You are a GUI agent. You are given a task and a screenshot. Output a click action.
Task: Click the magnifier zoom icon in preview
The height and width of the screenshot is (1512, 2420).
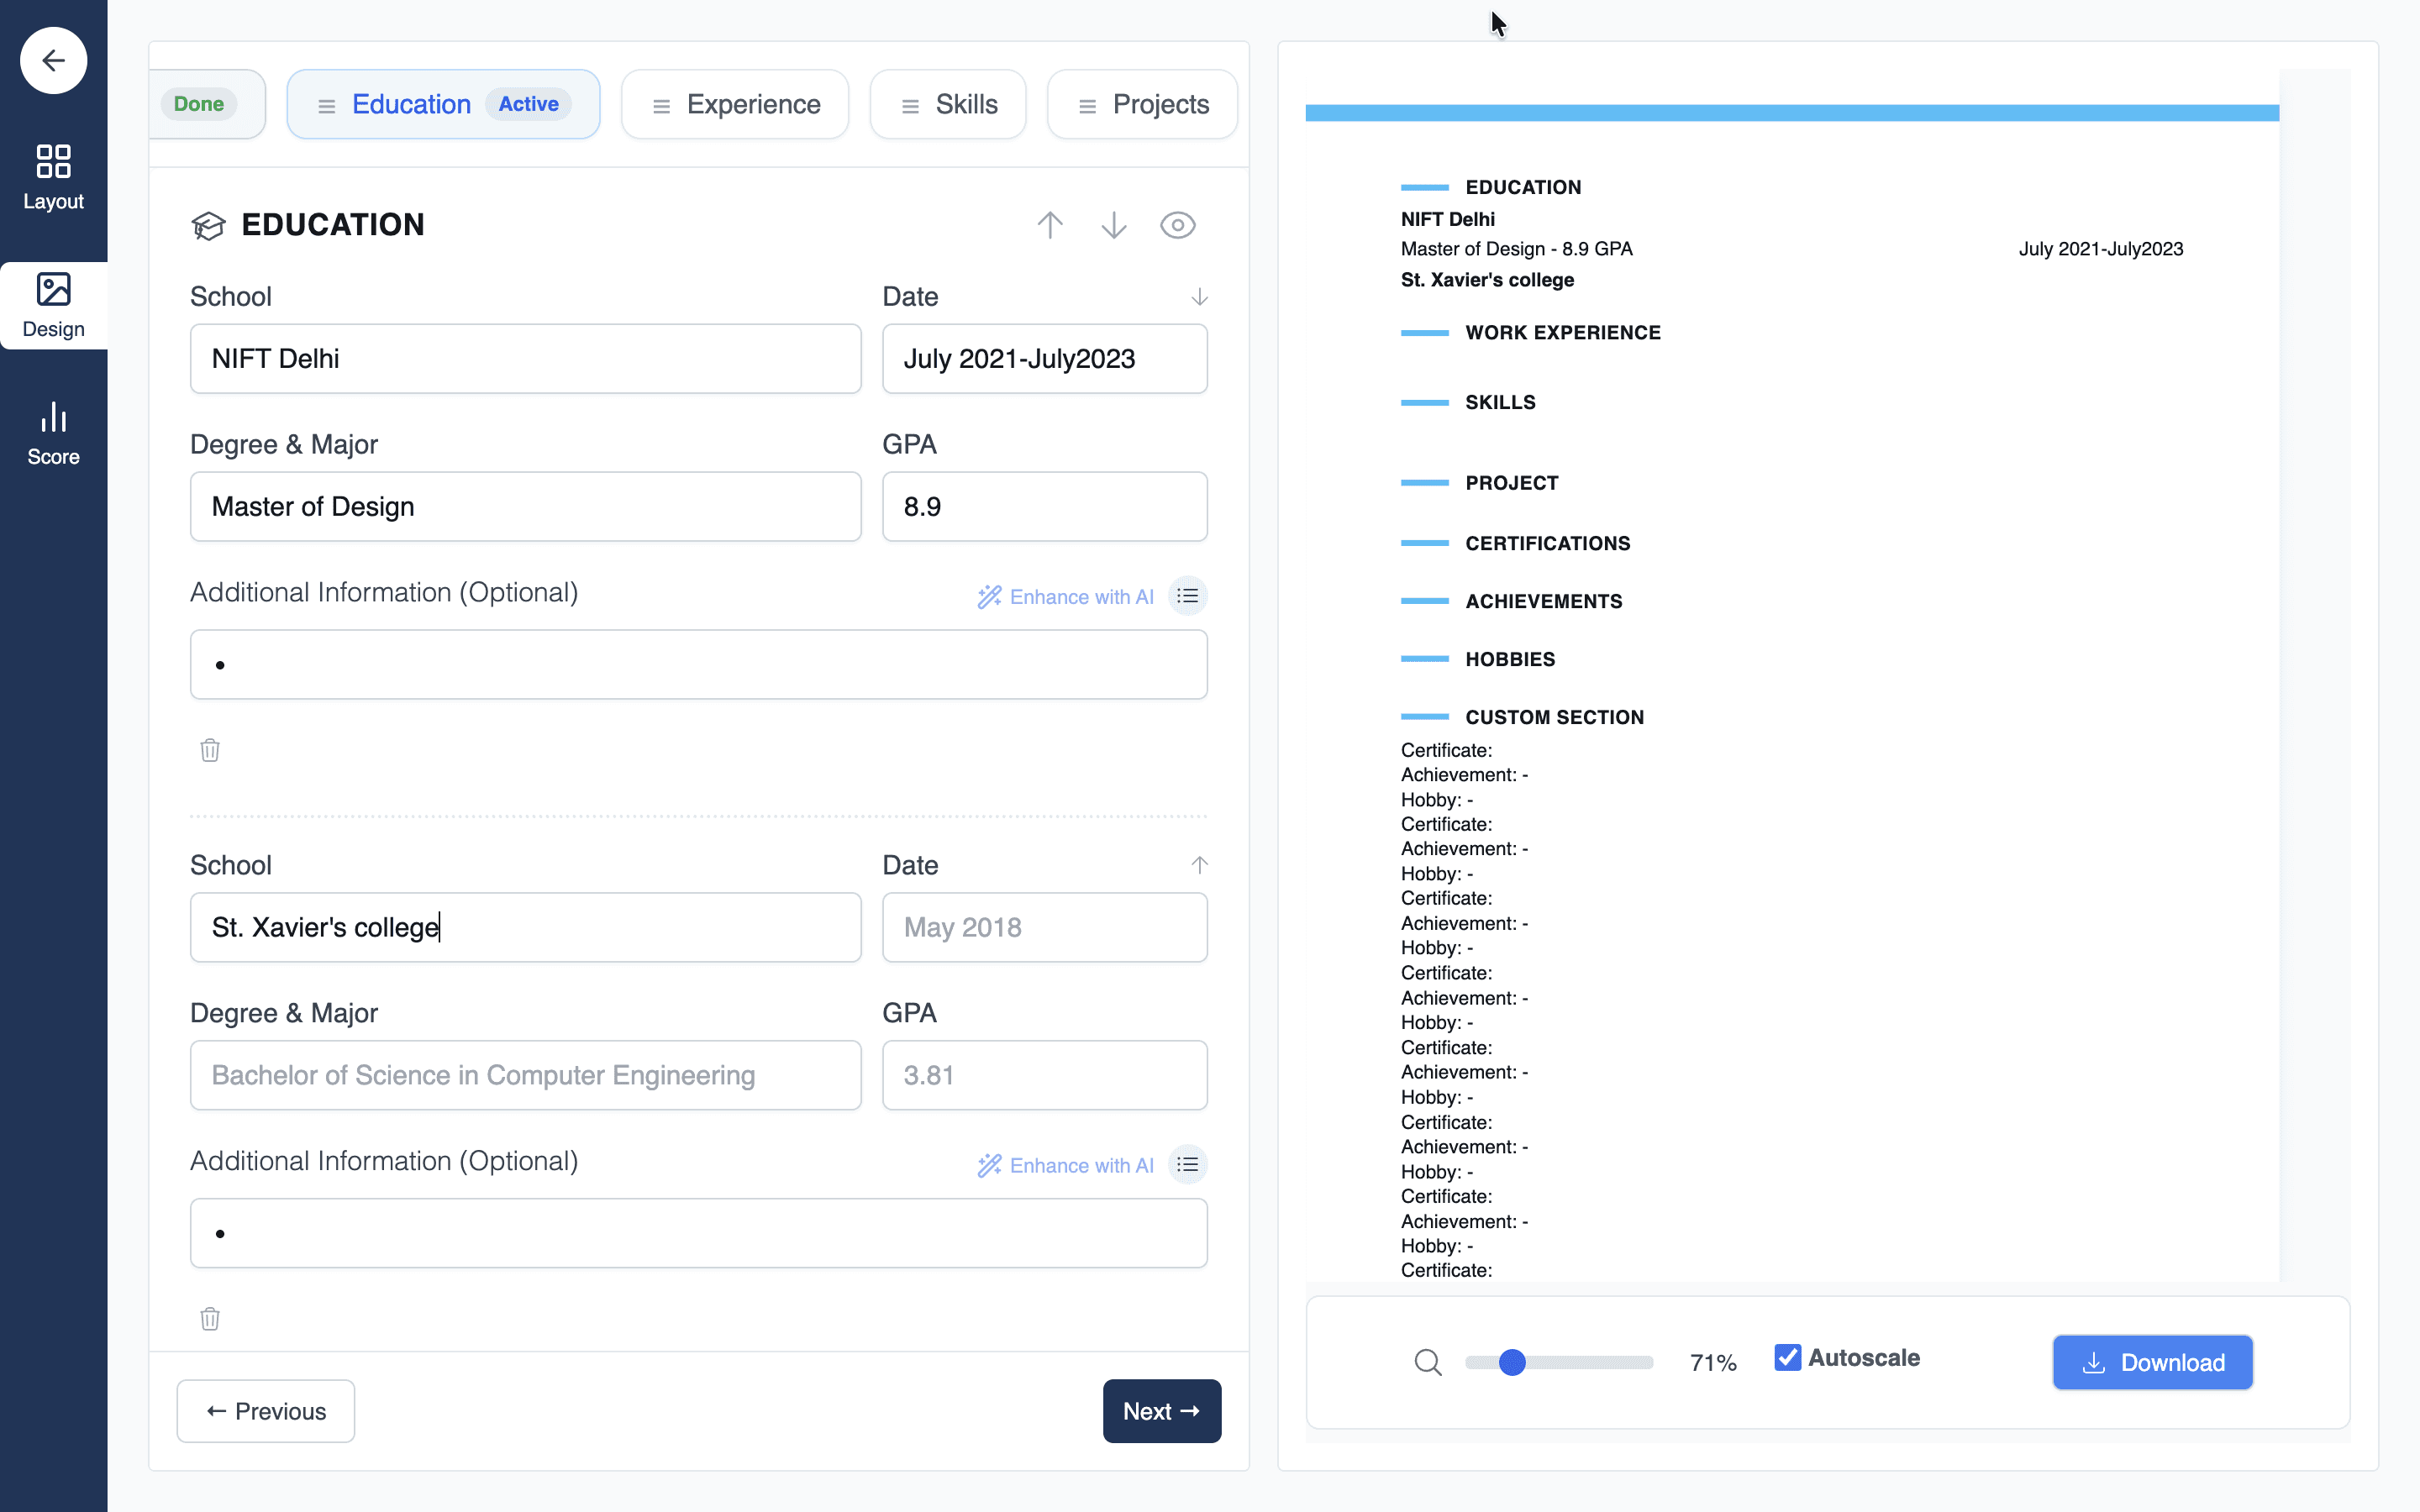point(1427,1362)
